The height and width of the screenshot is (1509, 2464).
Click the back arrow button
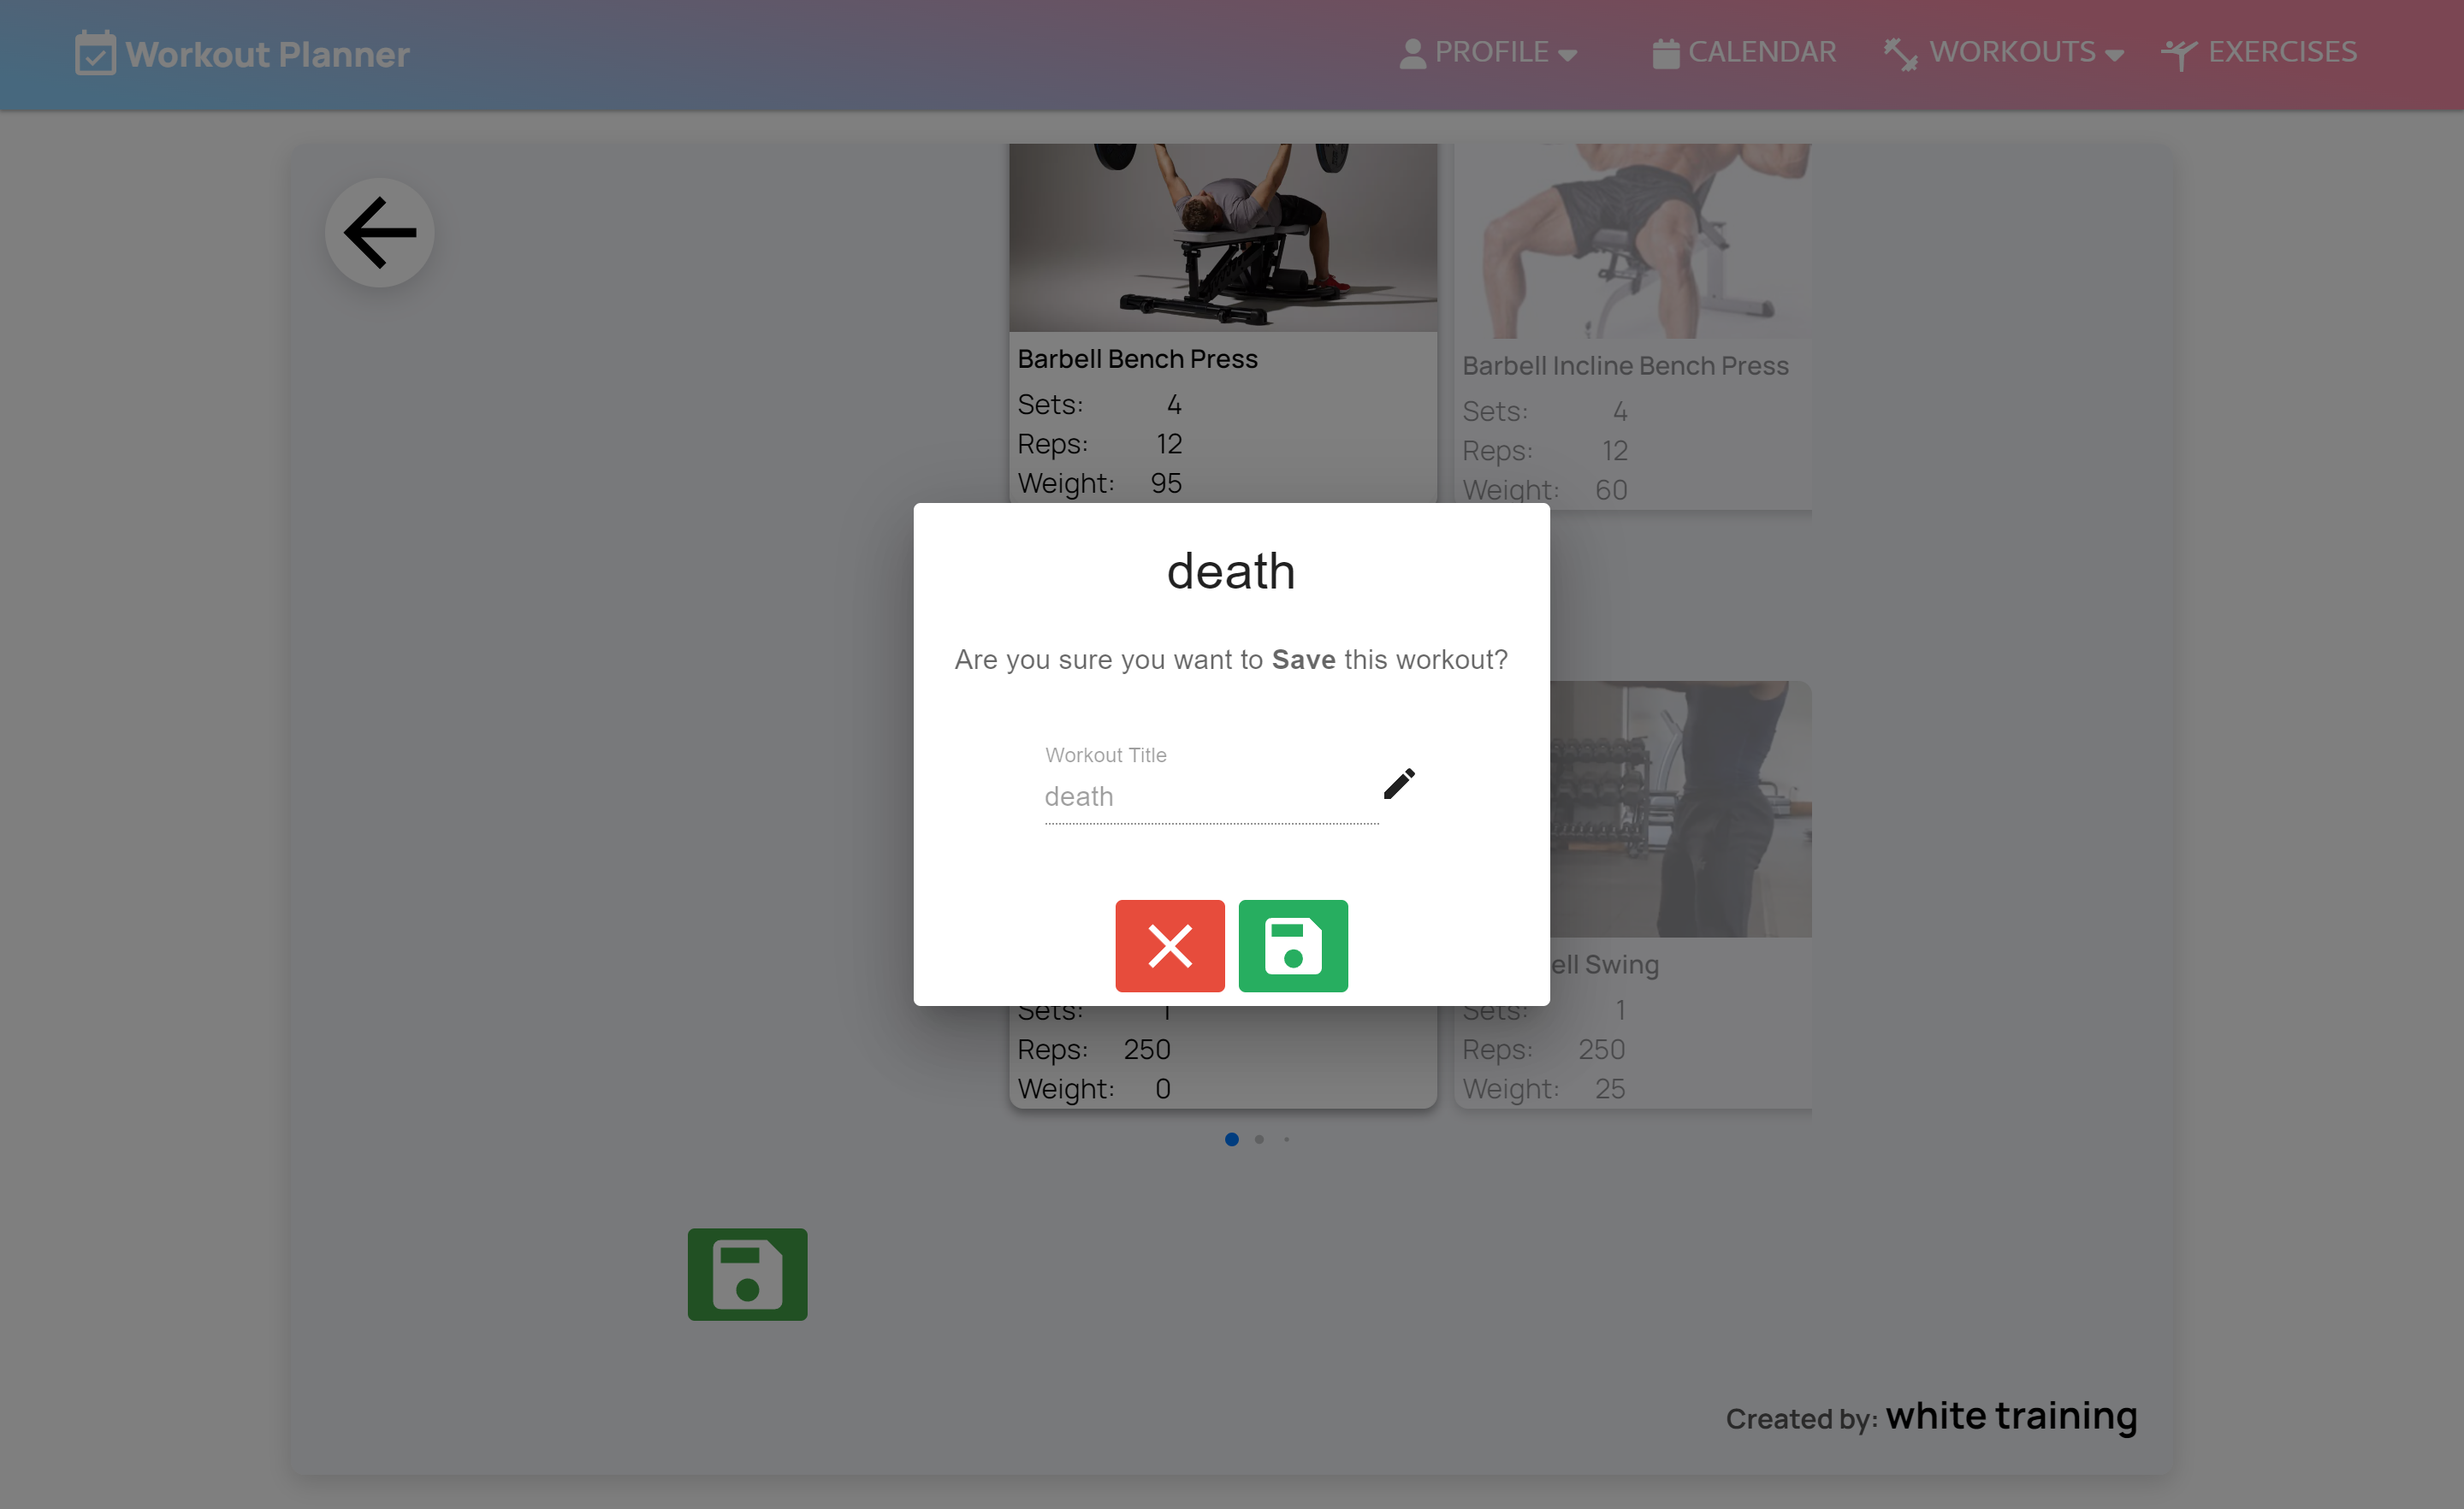[379, 233]
